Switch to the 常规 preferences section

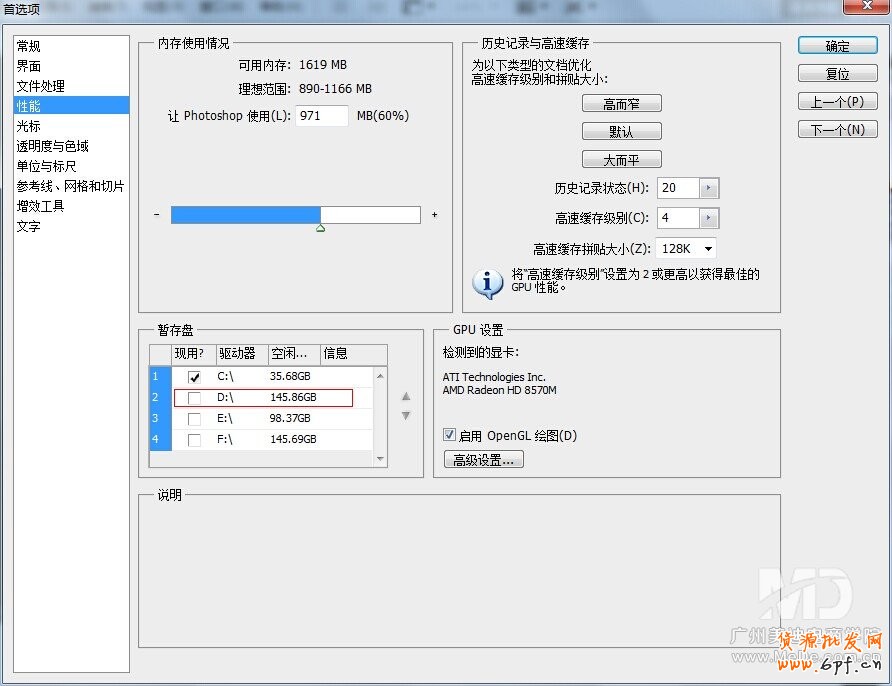[30, 47]
